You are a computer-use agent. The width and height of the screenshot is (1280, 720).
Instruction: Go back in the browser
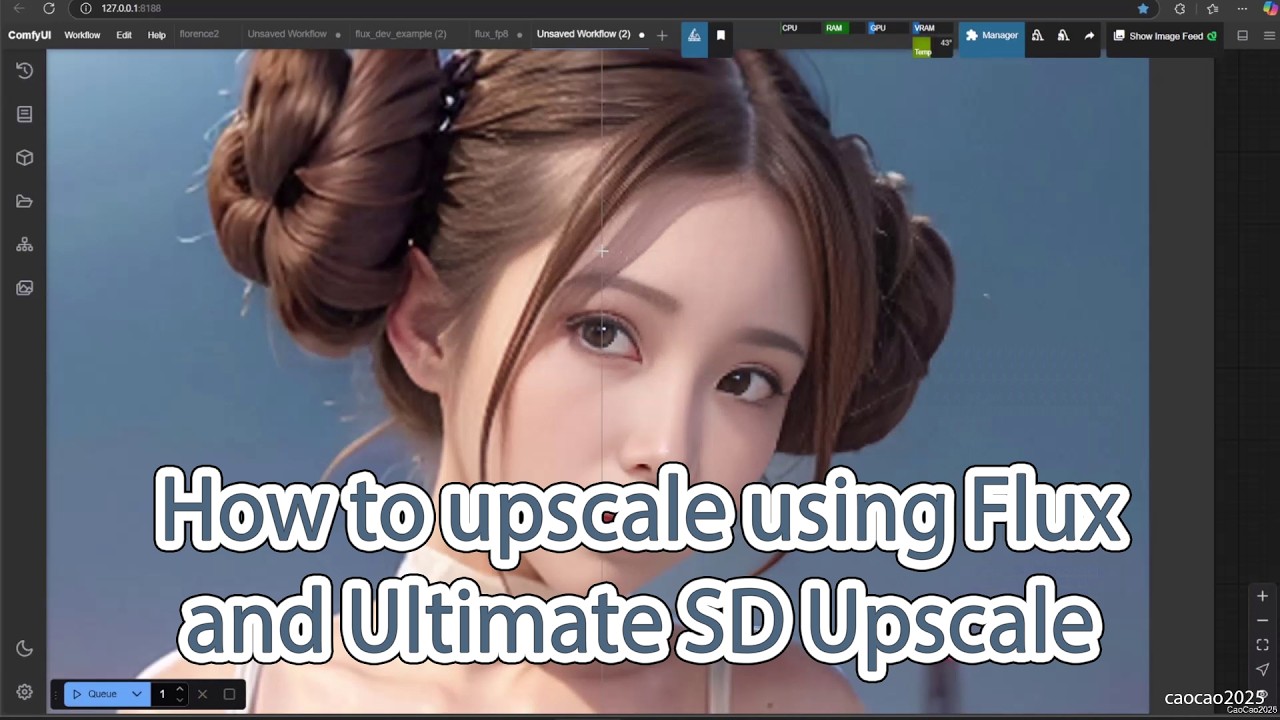point(18,8)
